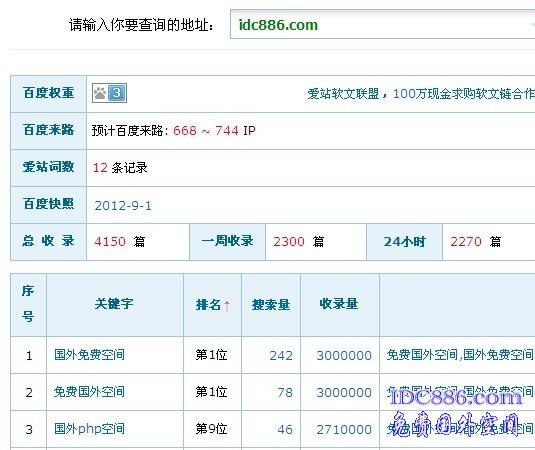535x450 pixels.
Task: Click the 排名 sort arrow indicator
Action: [x=227, y=306]
